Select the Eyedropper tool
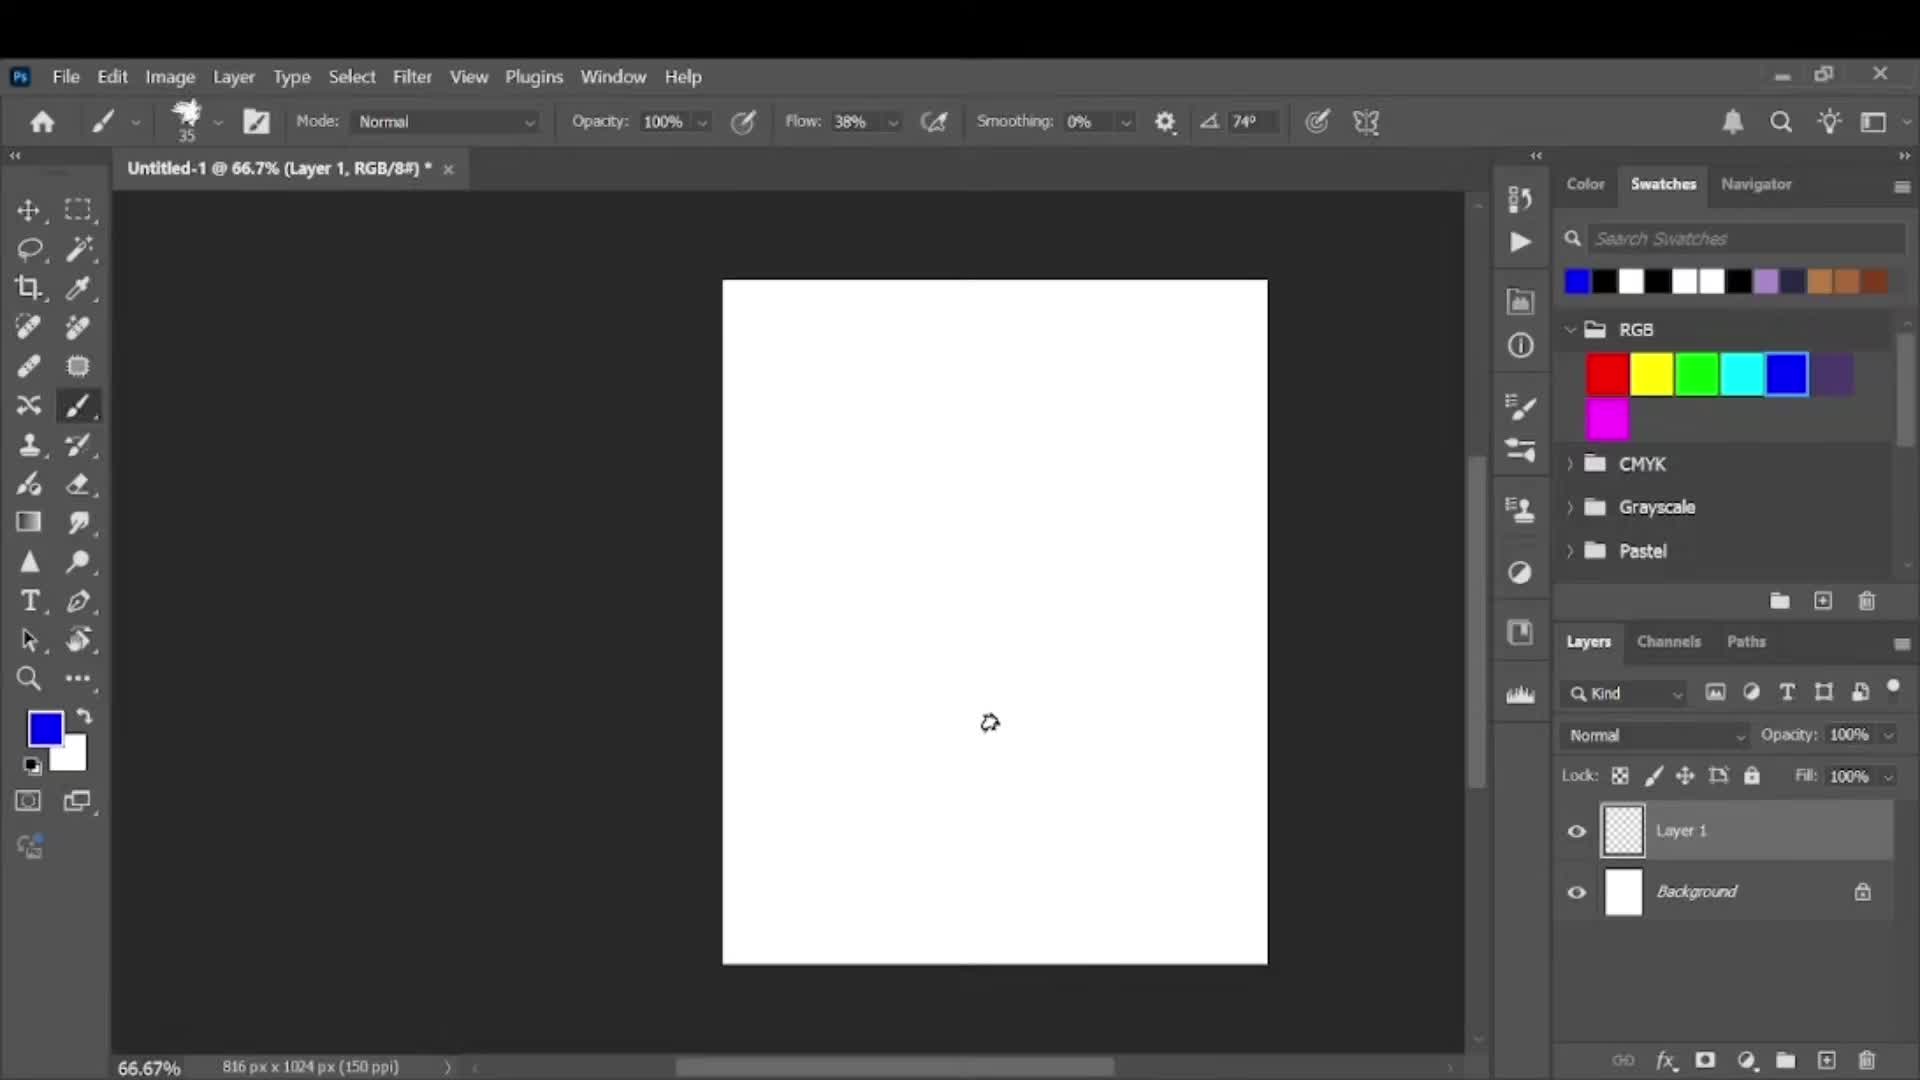The image size is (1920, 1080). pos(78,288)
